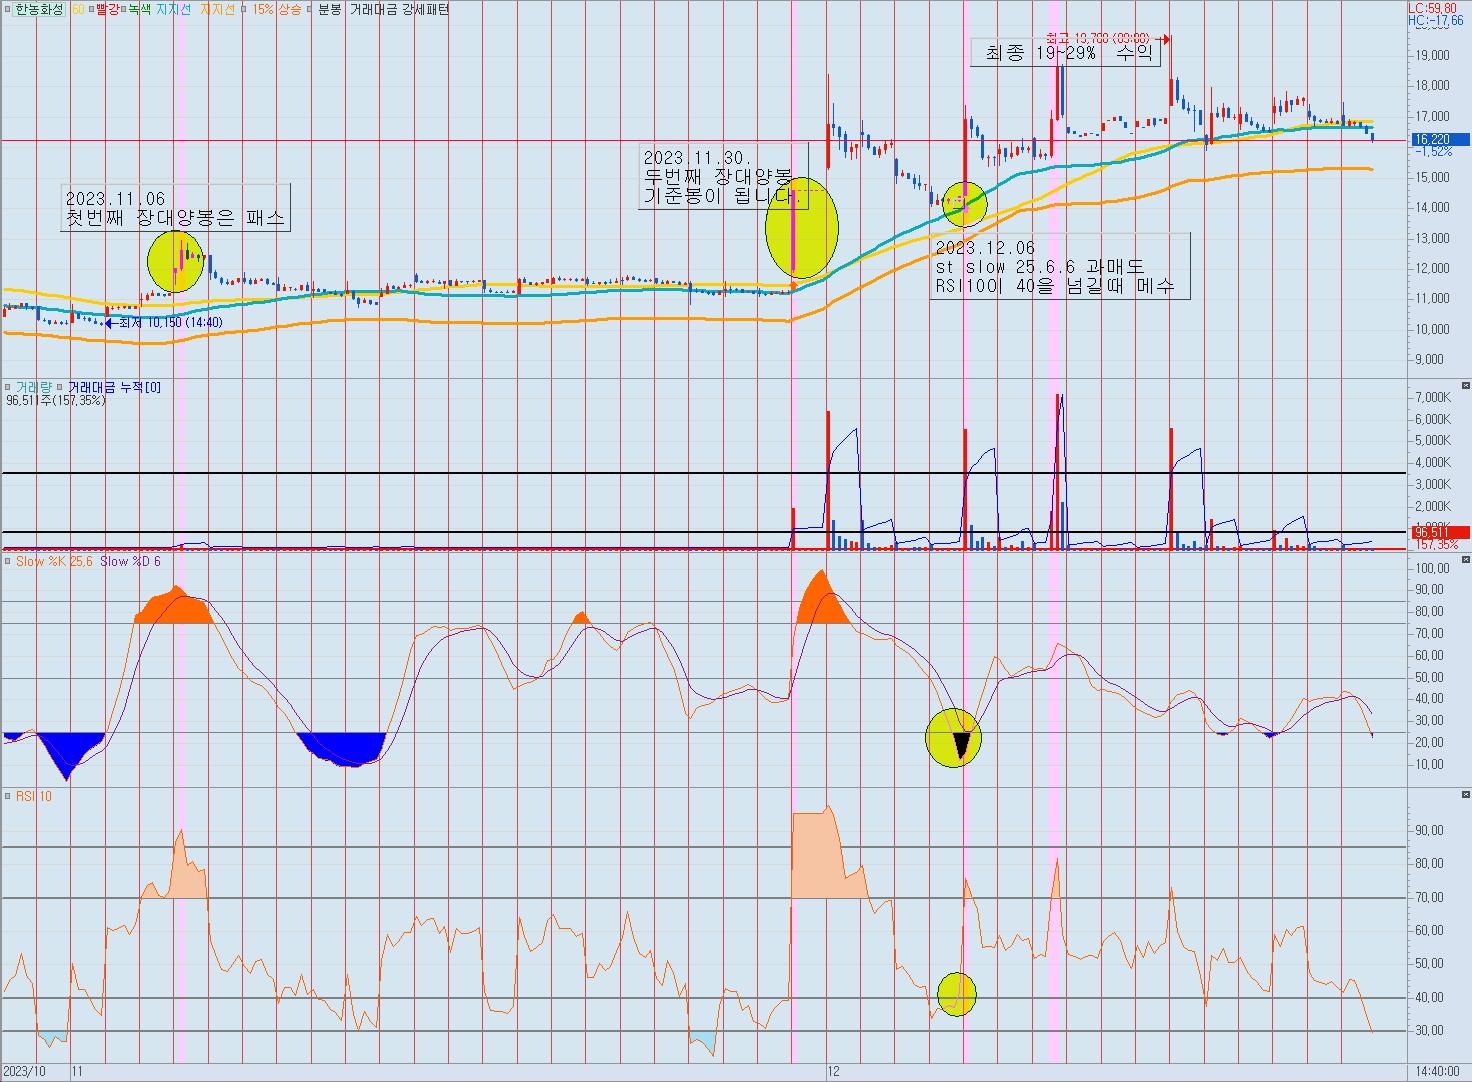Click the Slow %K 25,6 label
The height and width of the screenshot is (1082, 1472).
[x=54, y=561]
